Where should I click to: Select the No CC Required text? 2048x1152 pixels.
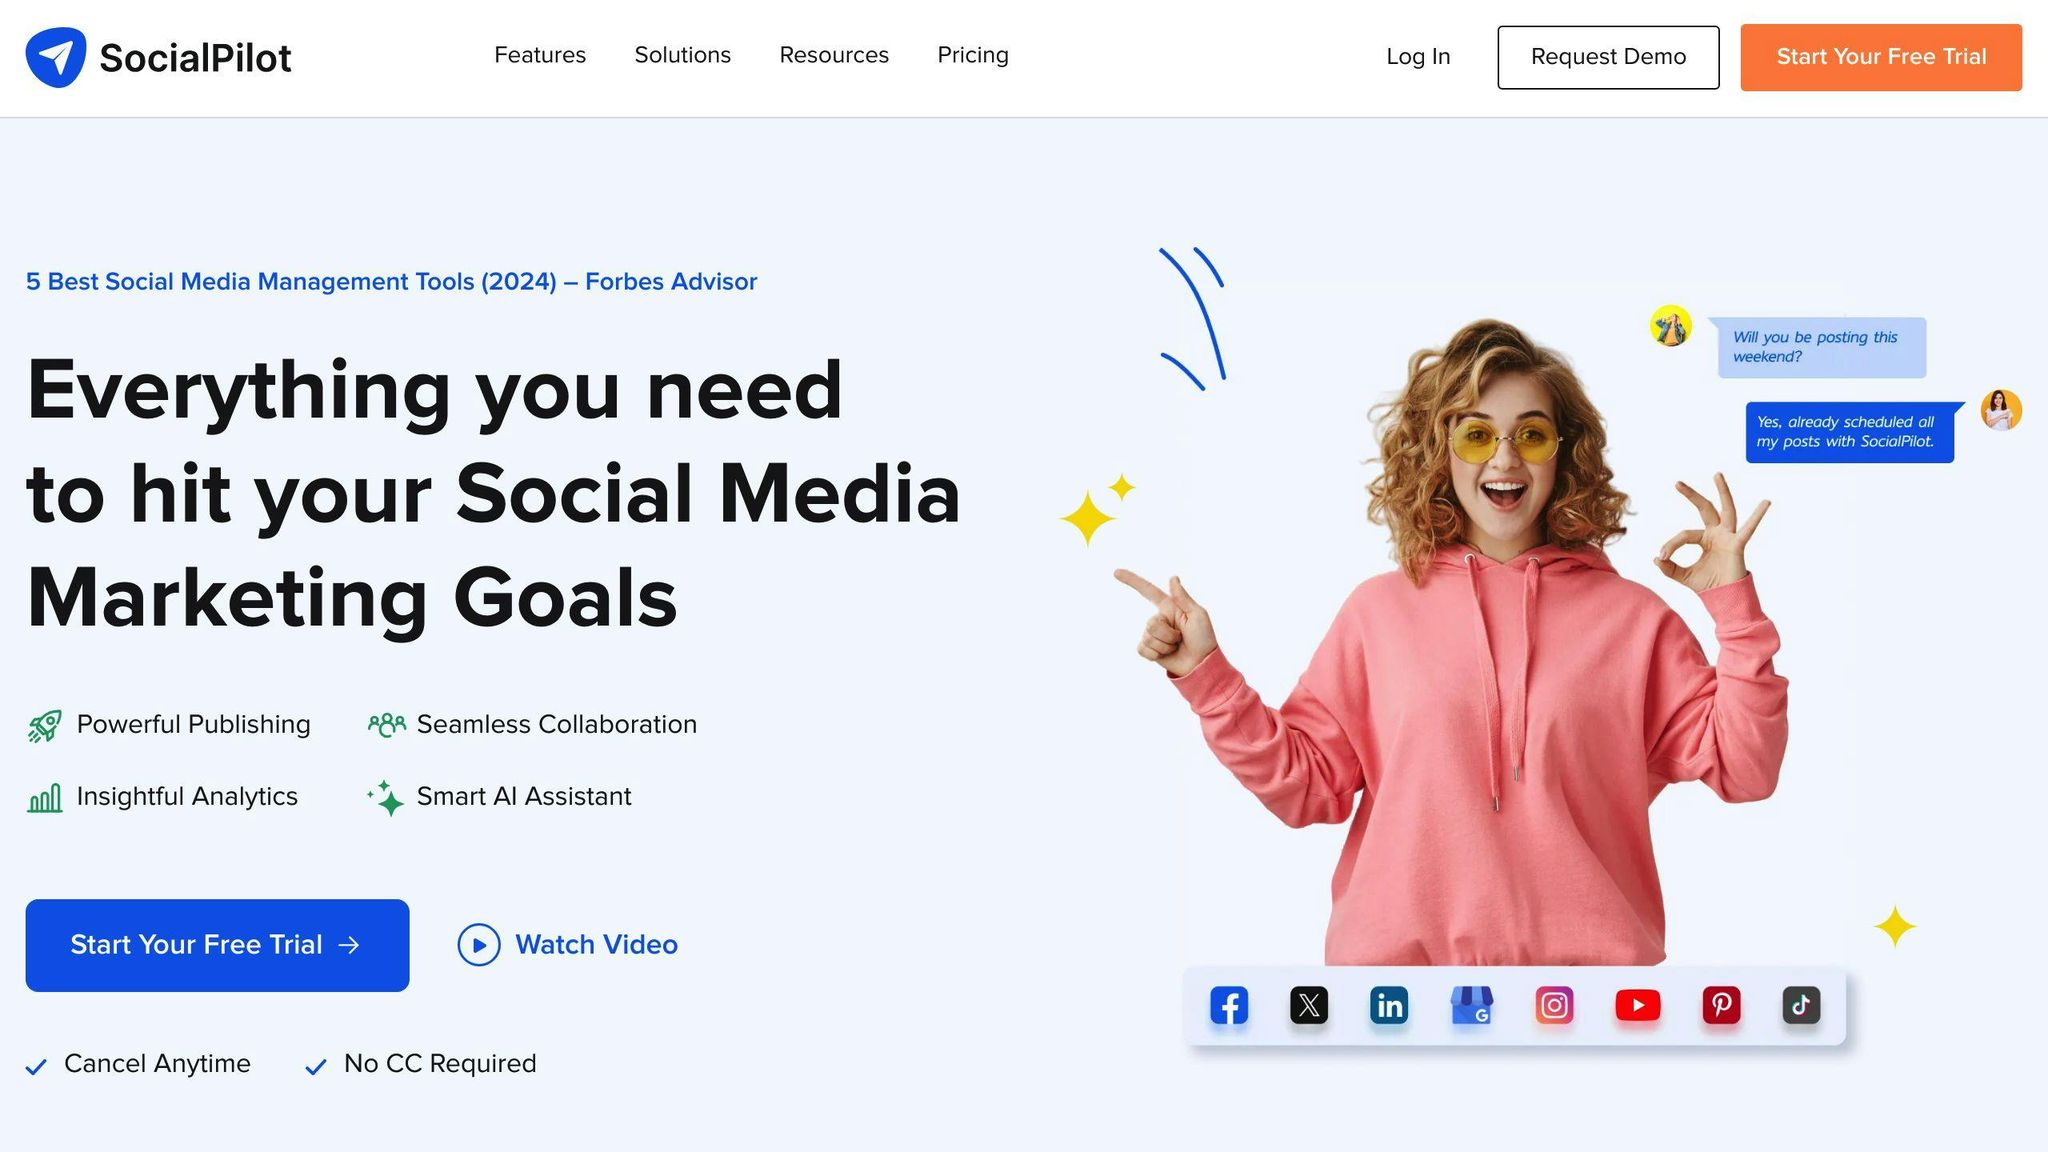(440, 1064)
